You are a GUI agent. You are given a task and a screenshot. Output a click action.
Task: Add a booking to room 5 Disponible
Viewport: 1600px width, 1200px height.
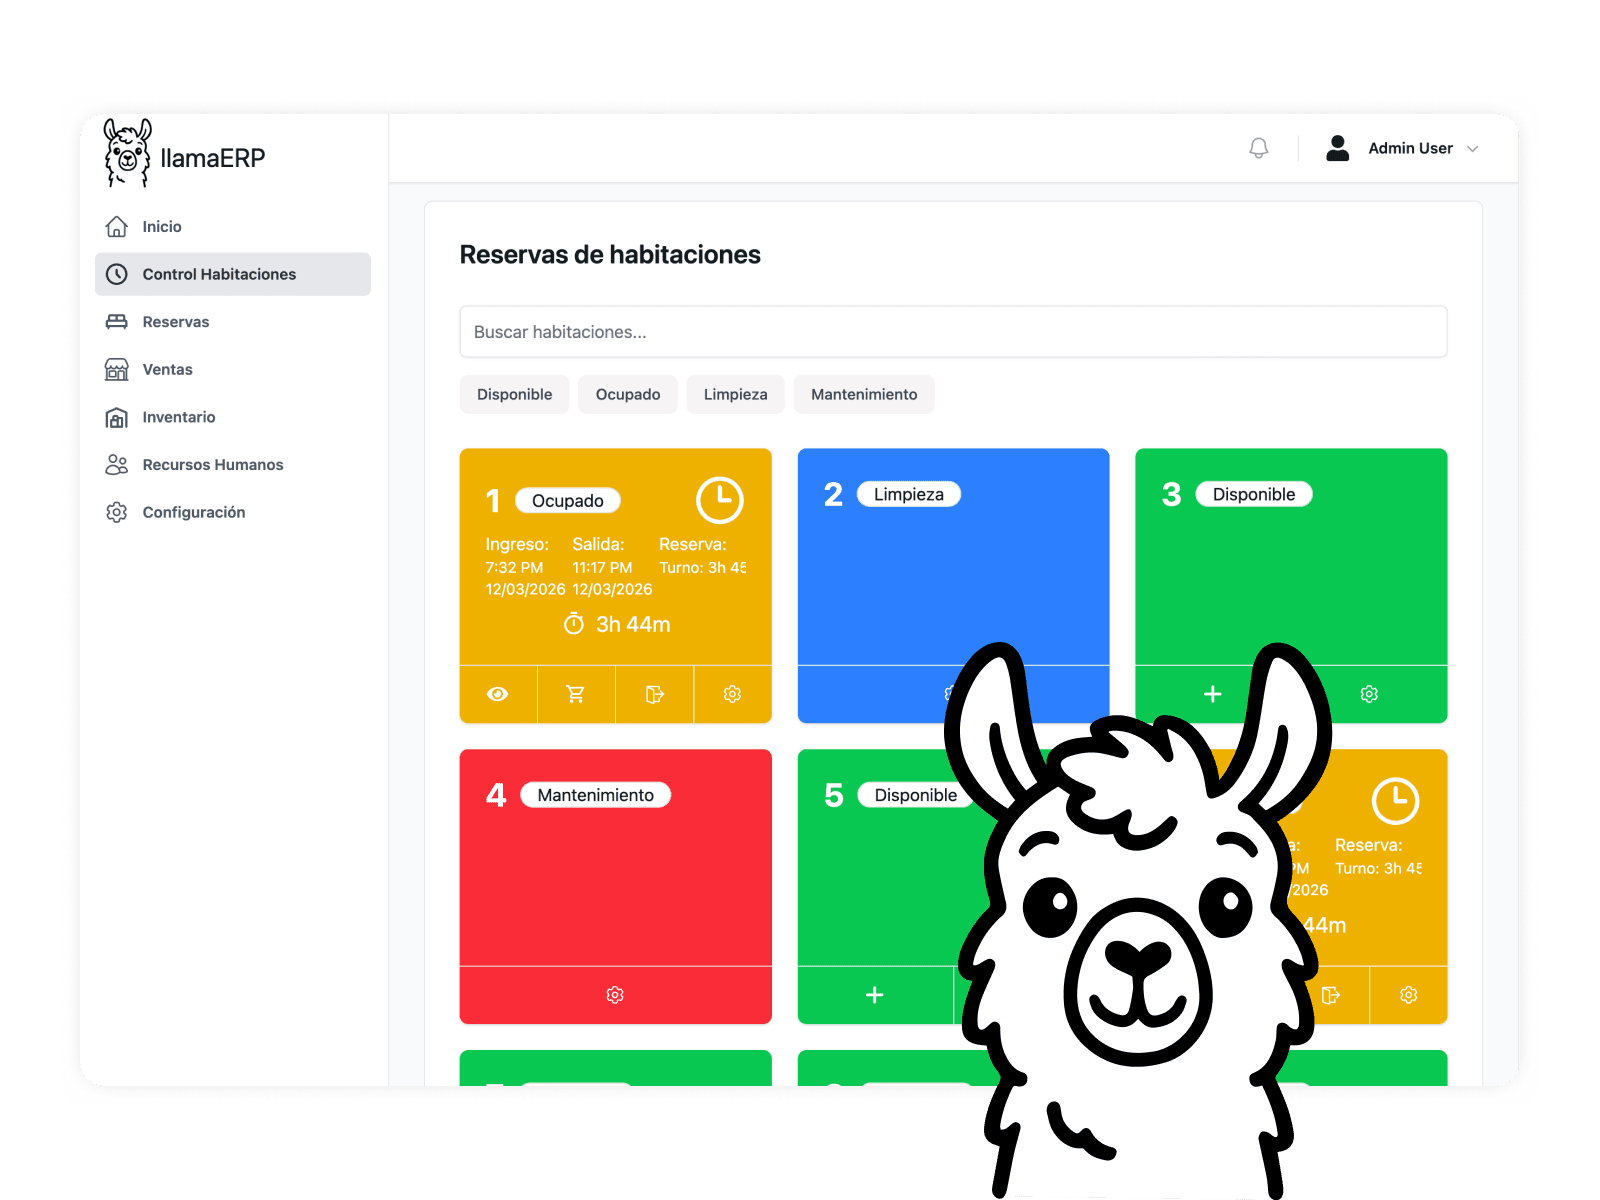[874, 995]
